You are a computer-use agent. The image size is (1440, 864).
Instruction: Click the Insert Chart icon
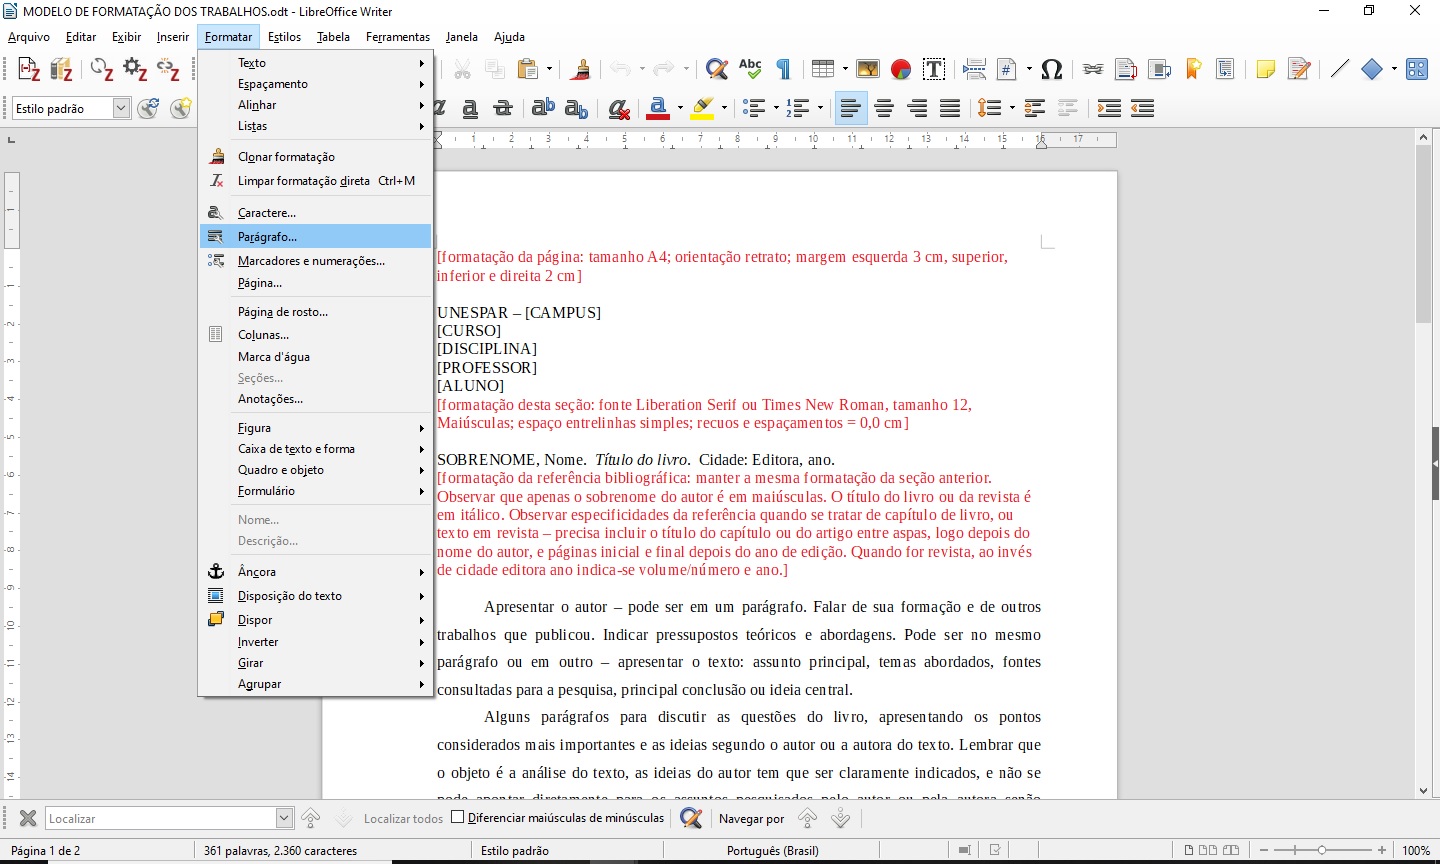[x=901, y=69]
